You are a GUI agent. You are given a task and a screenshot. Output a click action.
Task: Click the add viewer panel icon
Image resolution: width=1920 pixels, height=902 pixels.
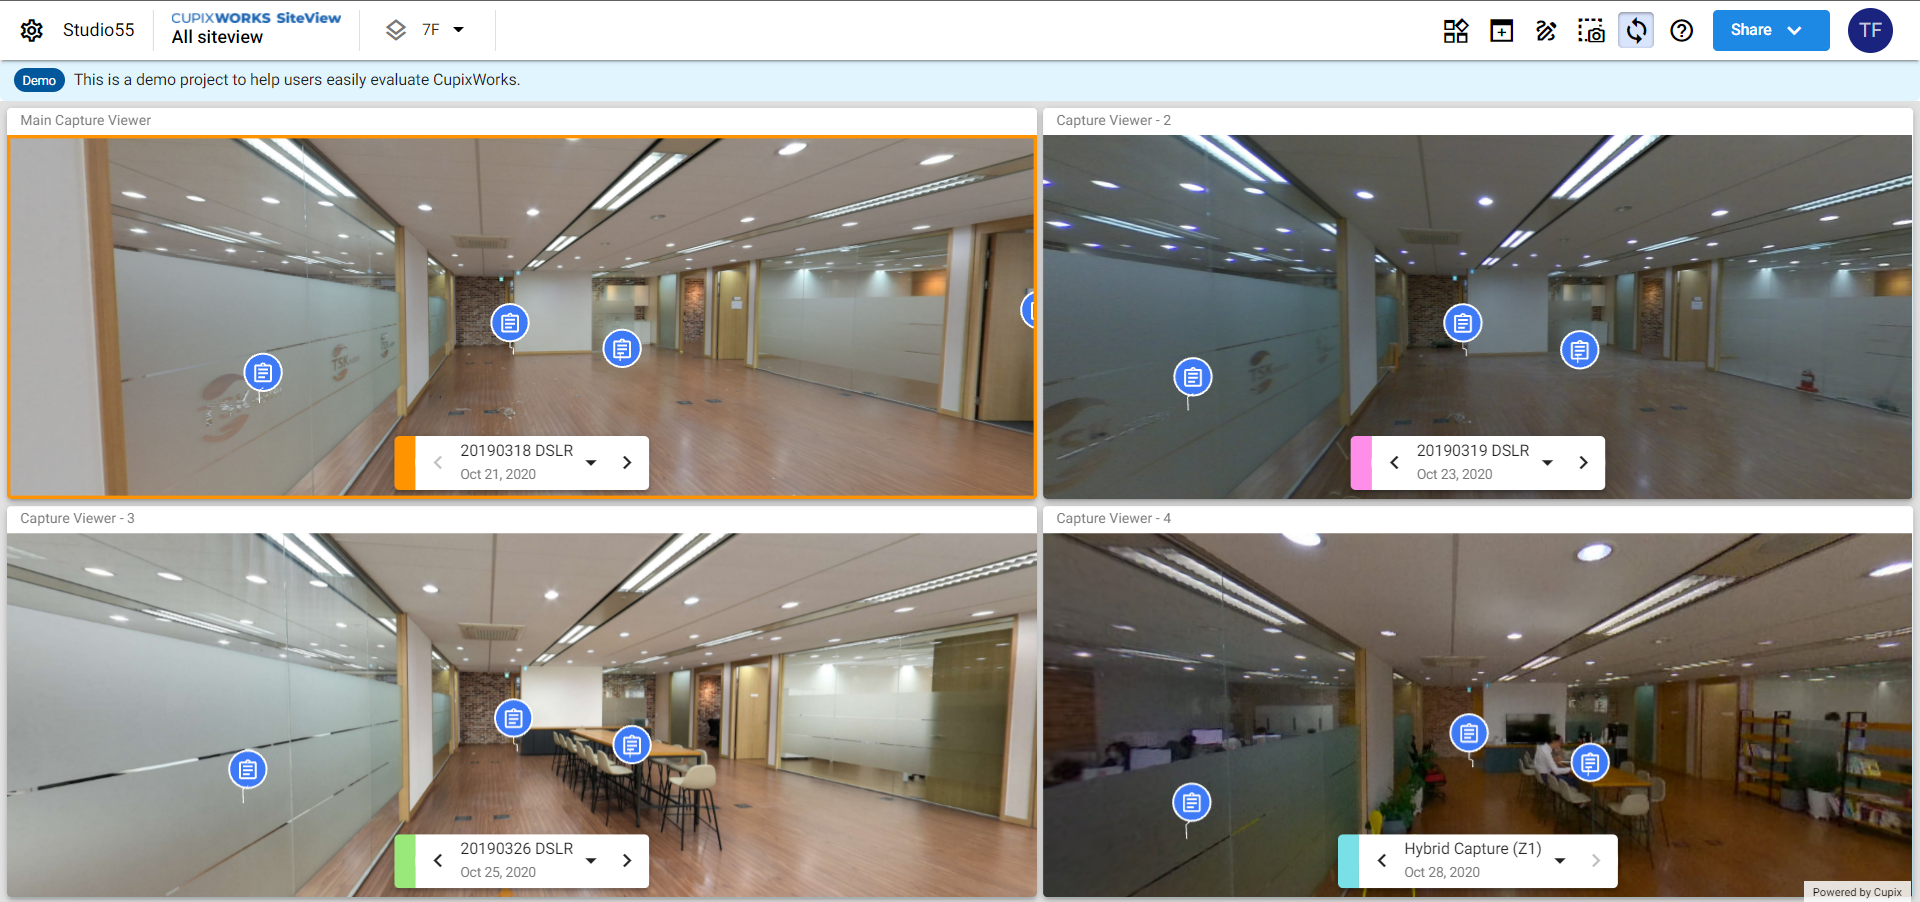point(1501,31)
